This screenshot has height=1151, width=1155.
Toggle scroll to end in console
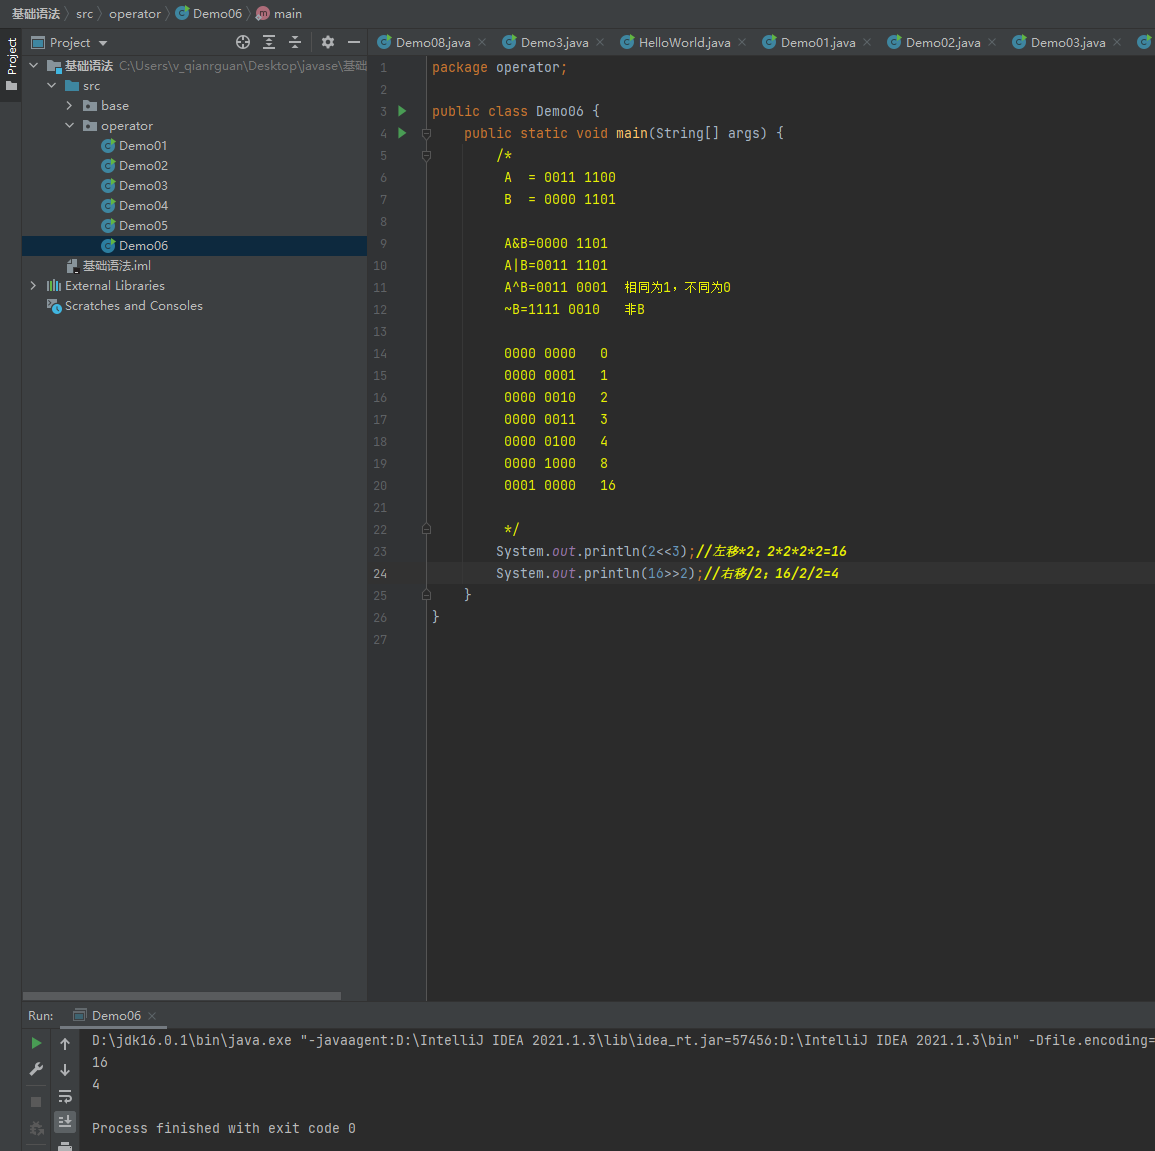pos(65,1122)
